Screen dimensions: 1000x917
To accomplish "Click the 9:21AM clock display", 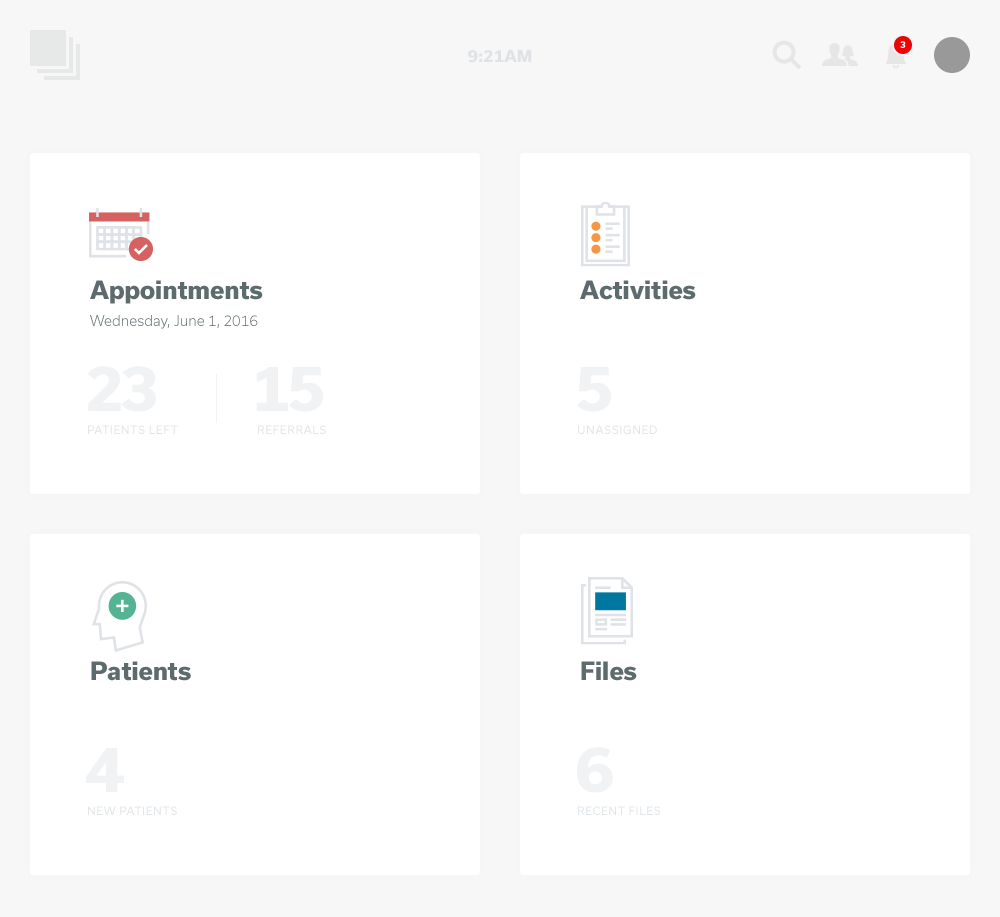I will click(499, 56).
